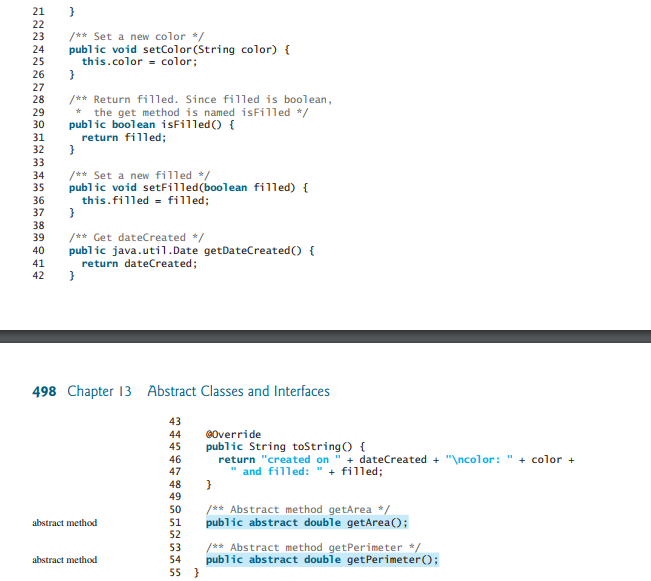Click 'public void setFilled(boolean filled) {'
The width and height of the screenshot is (651, 581).
188,188
